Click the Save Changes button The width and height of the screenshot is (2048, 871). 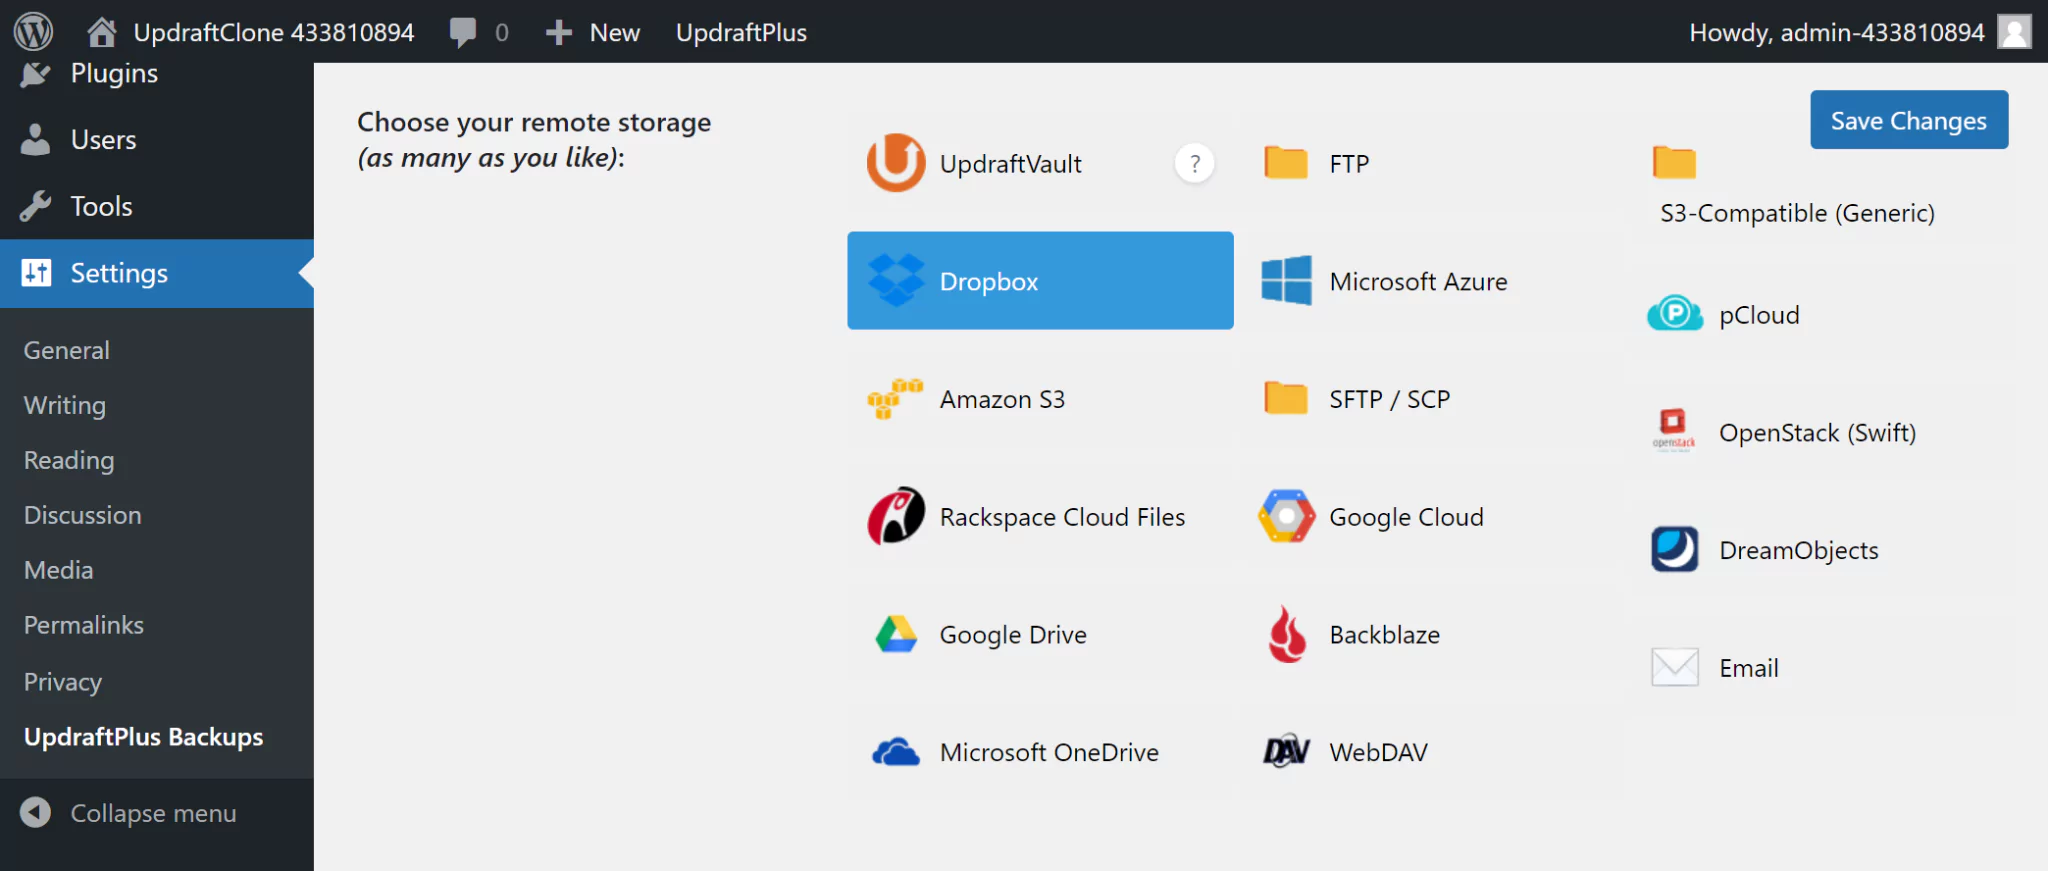click(x=1909, y=120)
